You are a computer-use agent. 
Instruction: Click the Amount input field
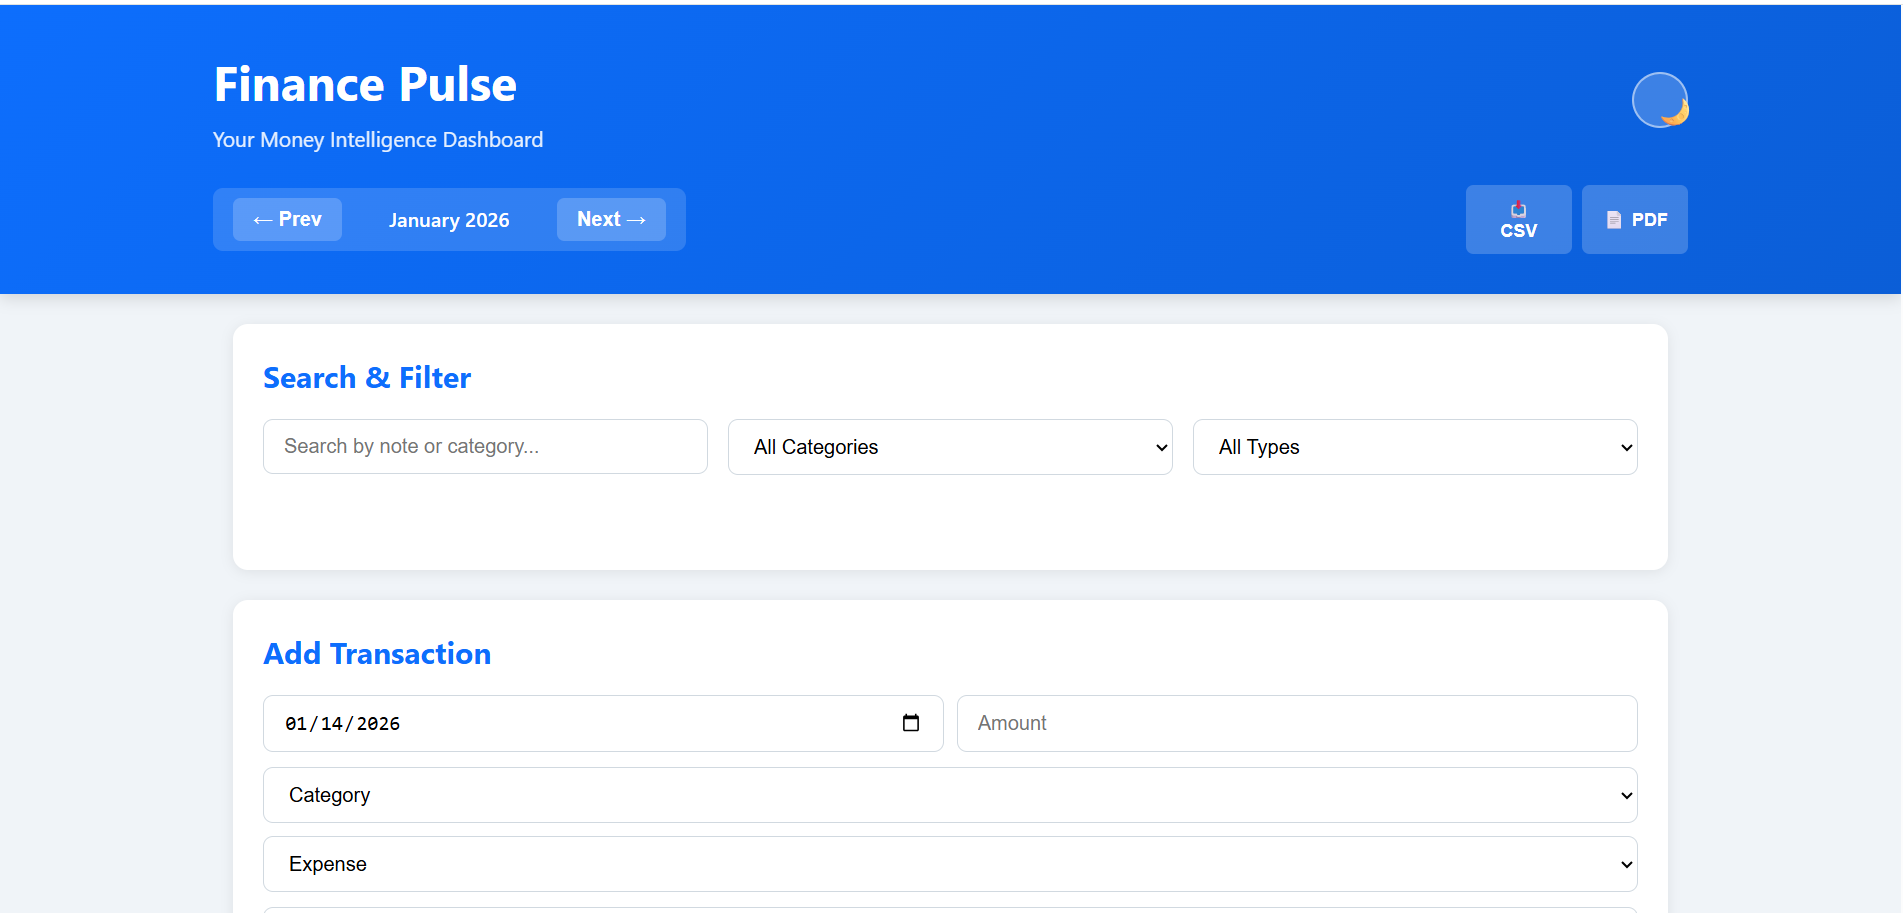pyautogui.click(x=1297, y=723)
